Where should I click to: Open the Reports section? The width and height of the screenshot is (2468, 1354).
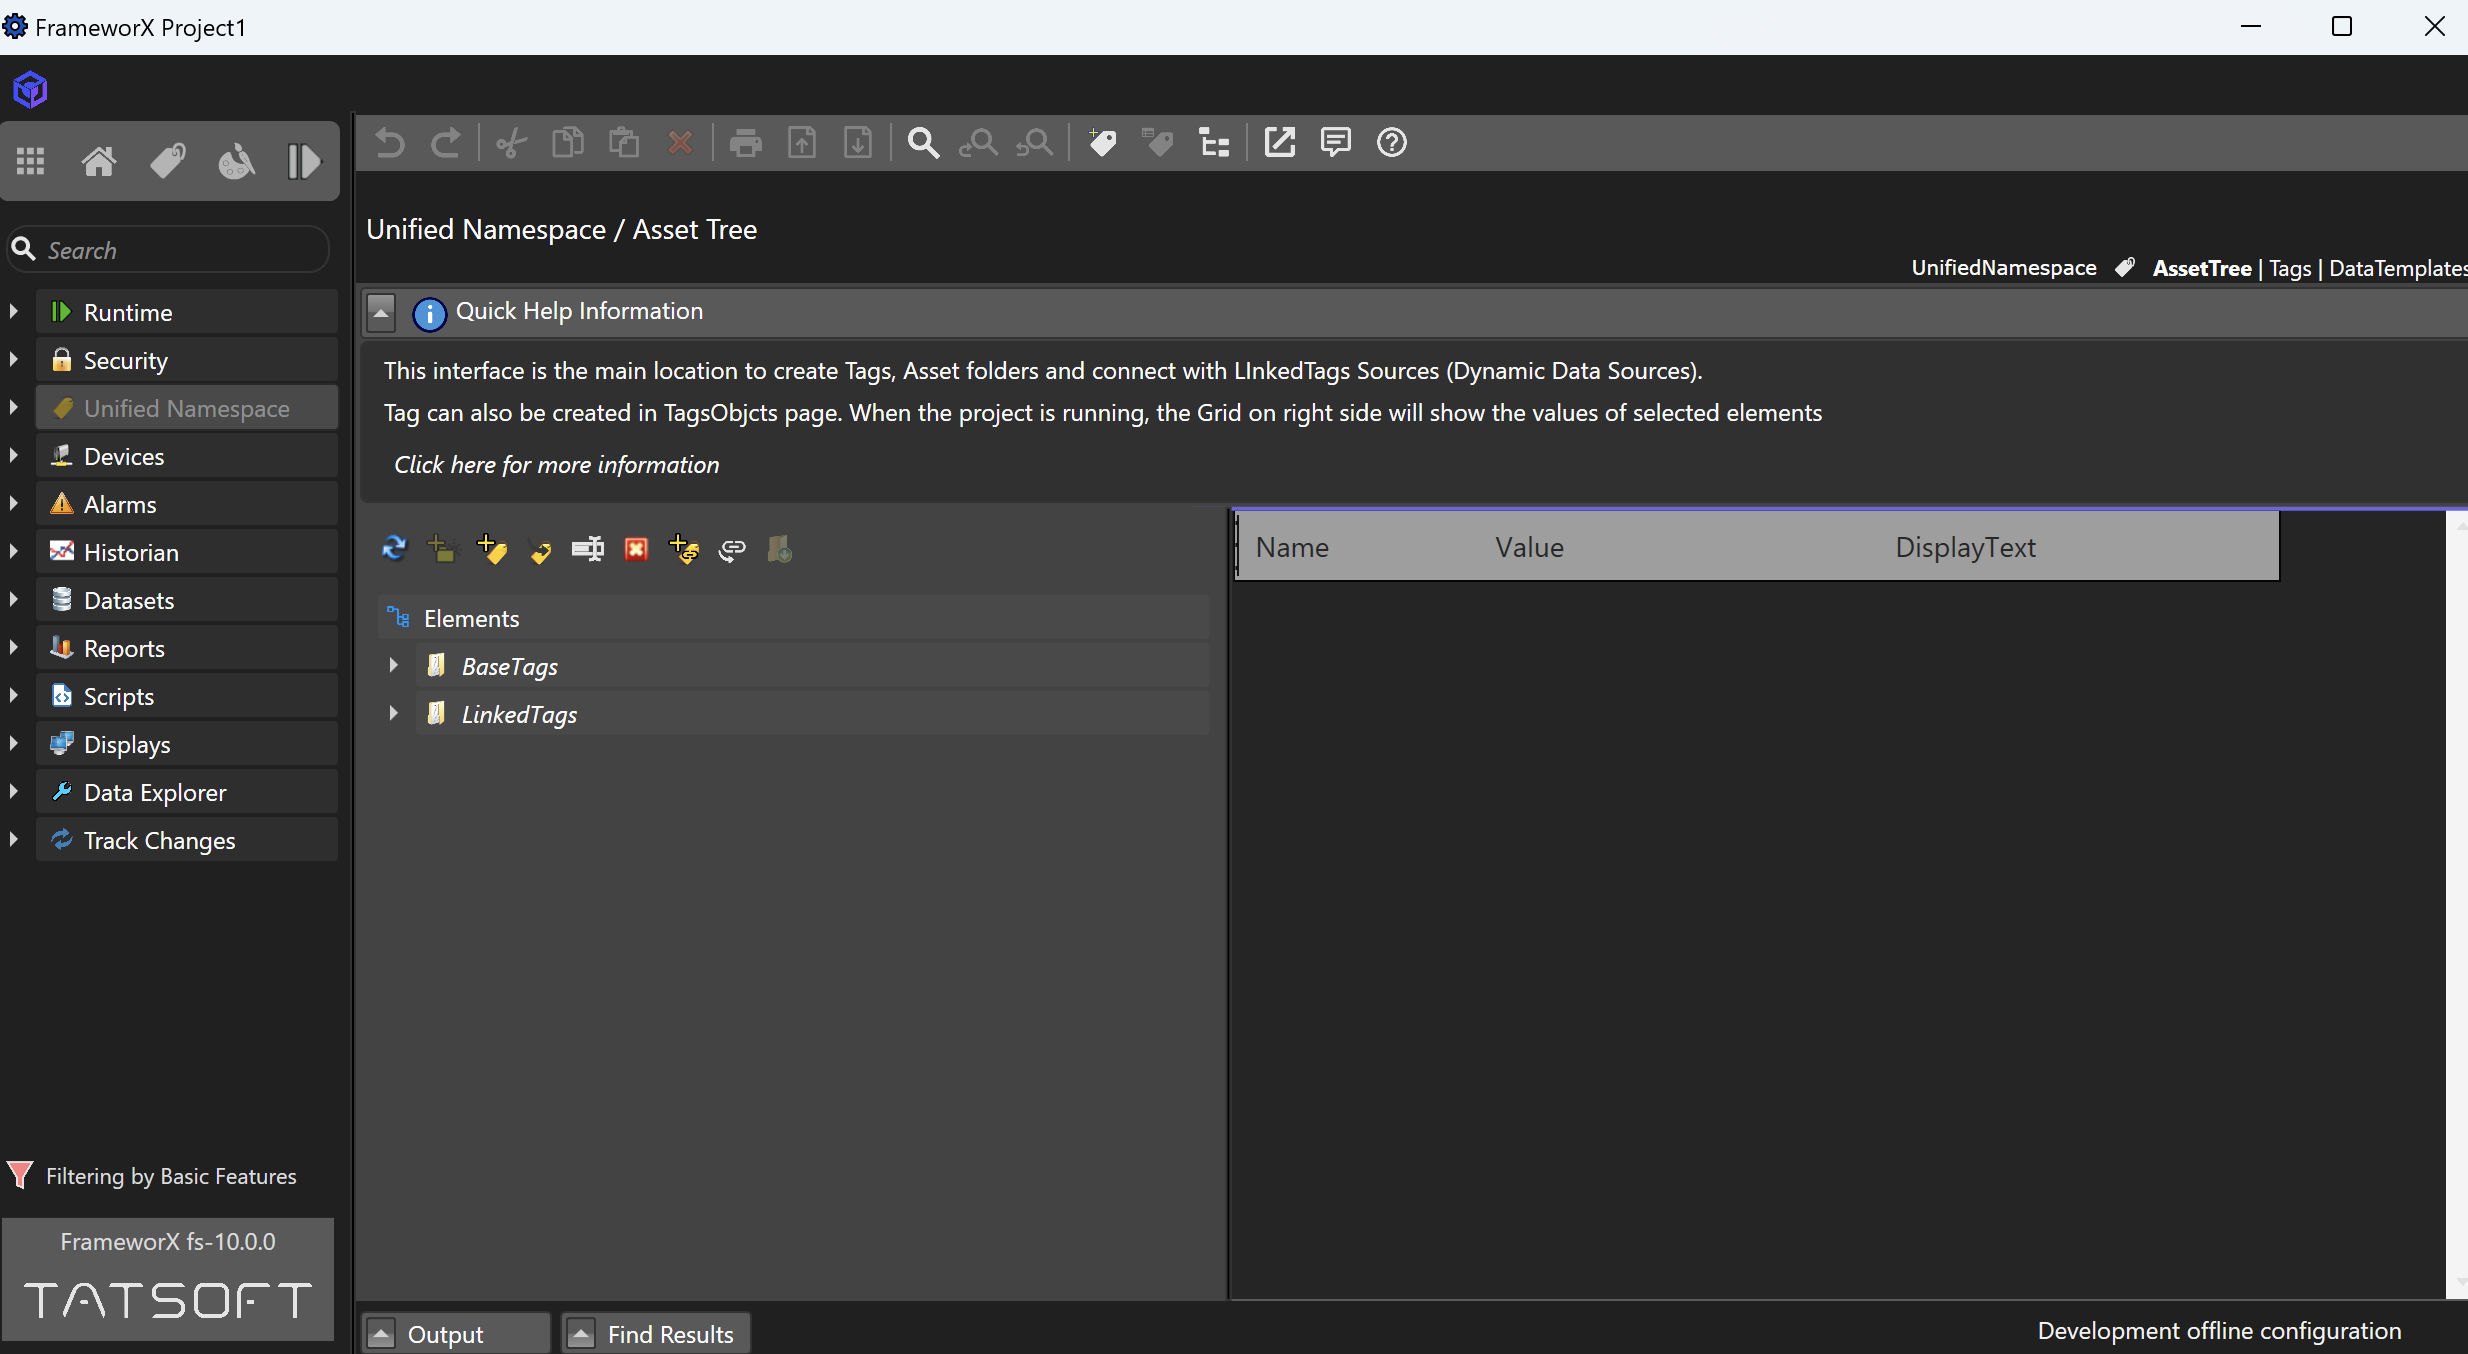pyautogui.click(x=187, y=648)
